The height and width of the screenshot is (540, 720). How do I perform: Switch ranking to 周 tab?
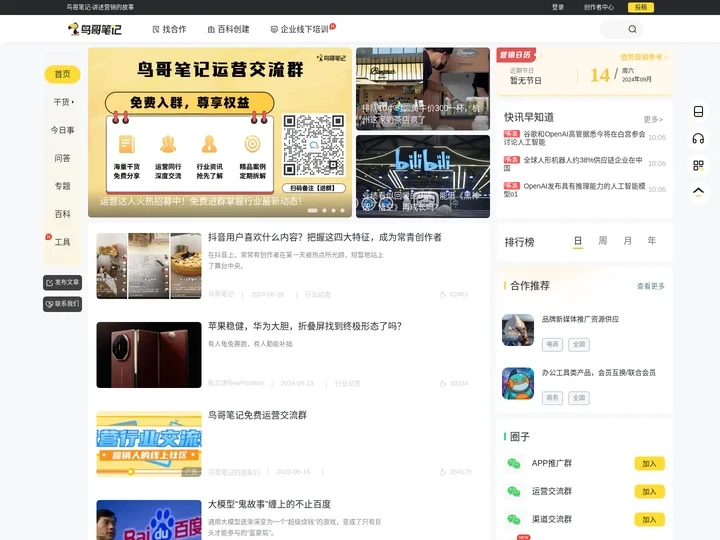pyautogui.click(x=602, y=241)
